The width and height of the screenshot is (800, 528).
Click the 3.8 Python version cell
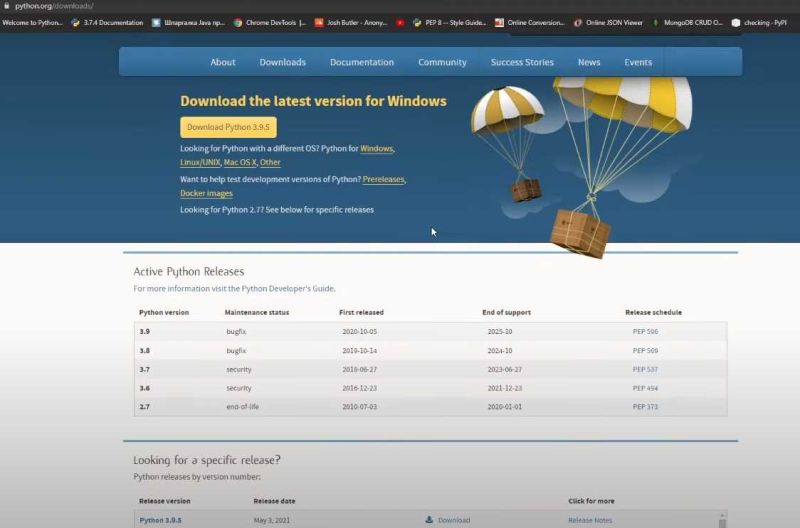click(144, 351)
